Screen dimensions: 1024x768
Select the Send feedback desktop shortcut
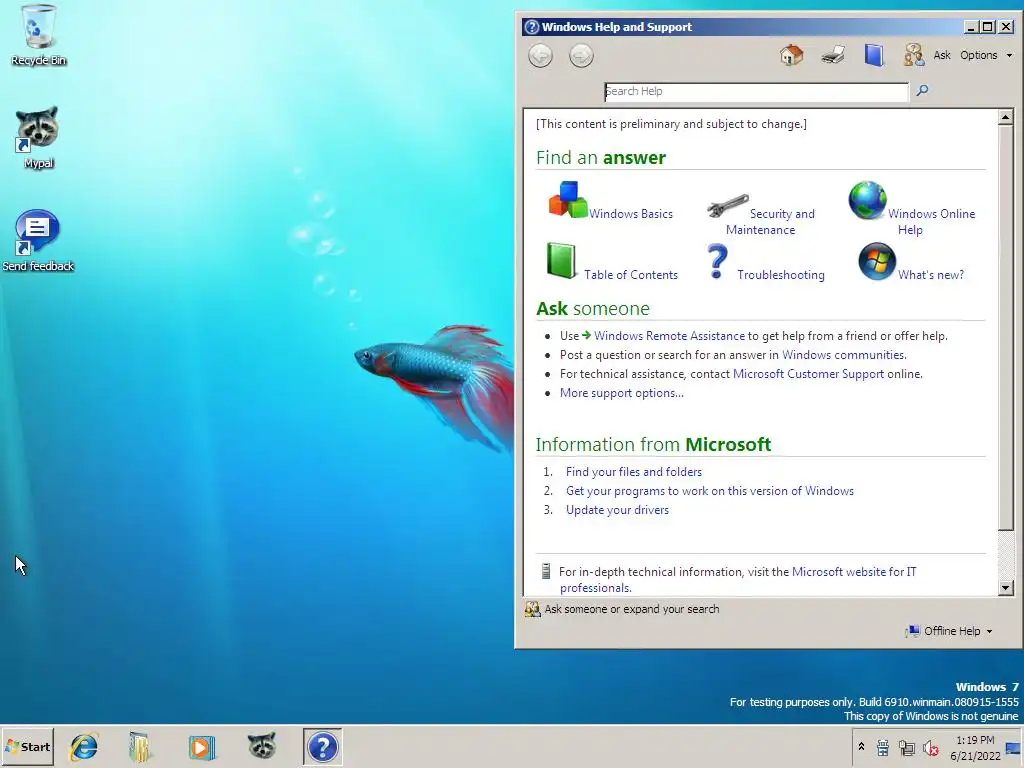38,240
